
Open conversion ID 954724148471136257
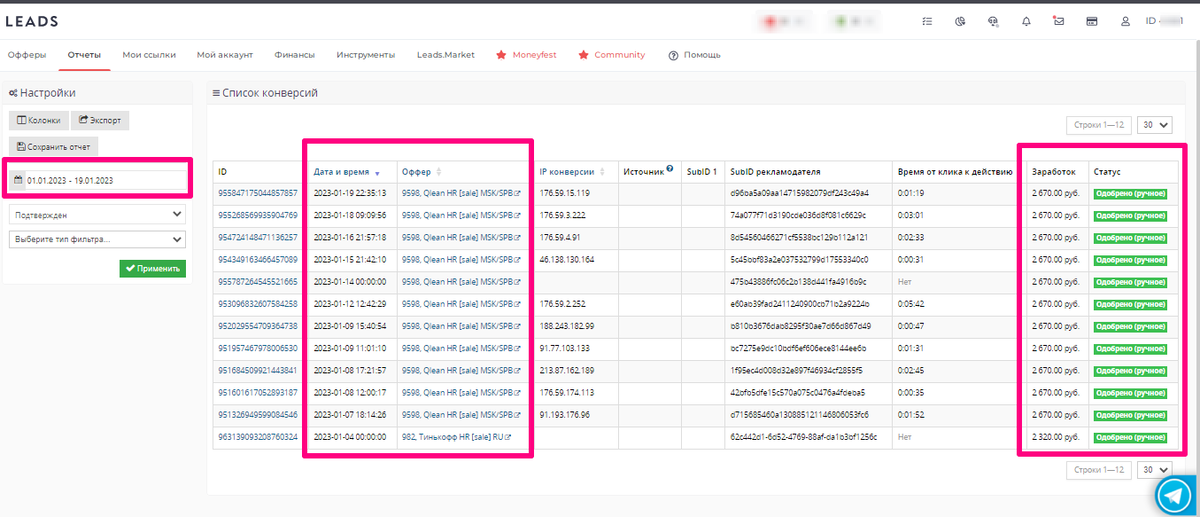(x=258, y=237)
